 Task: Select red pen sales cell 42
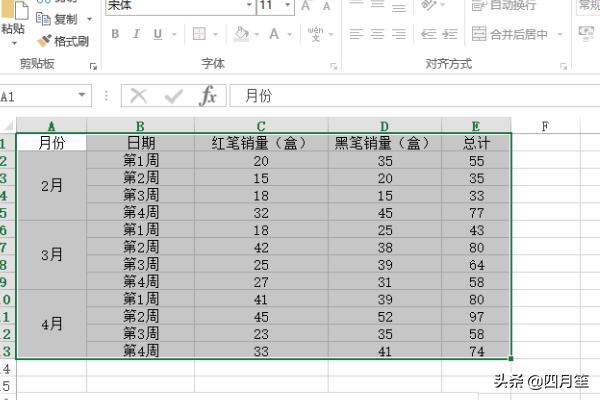(x=261, y=247)
